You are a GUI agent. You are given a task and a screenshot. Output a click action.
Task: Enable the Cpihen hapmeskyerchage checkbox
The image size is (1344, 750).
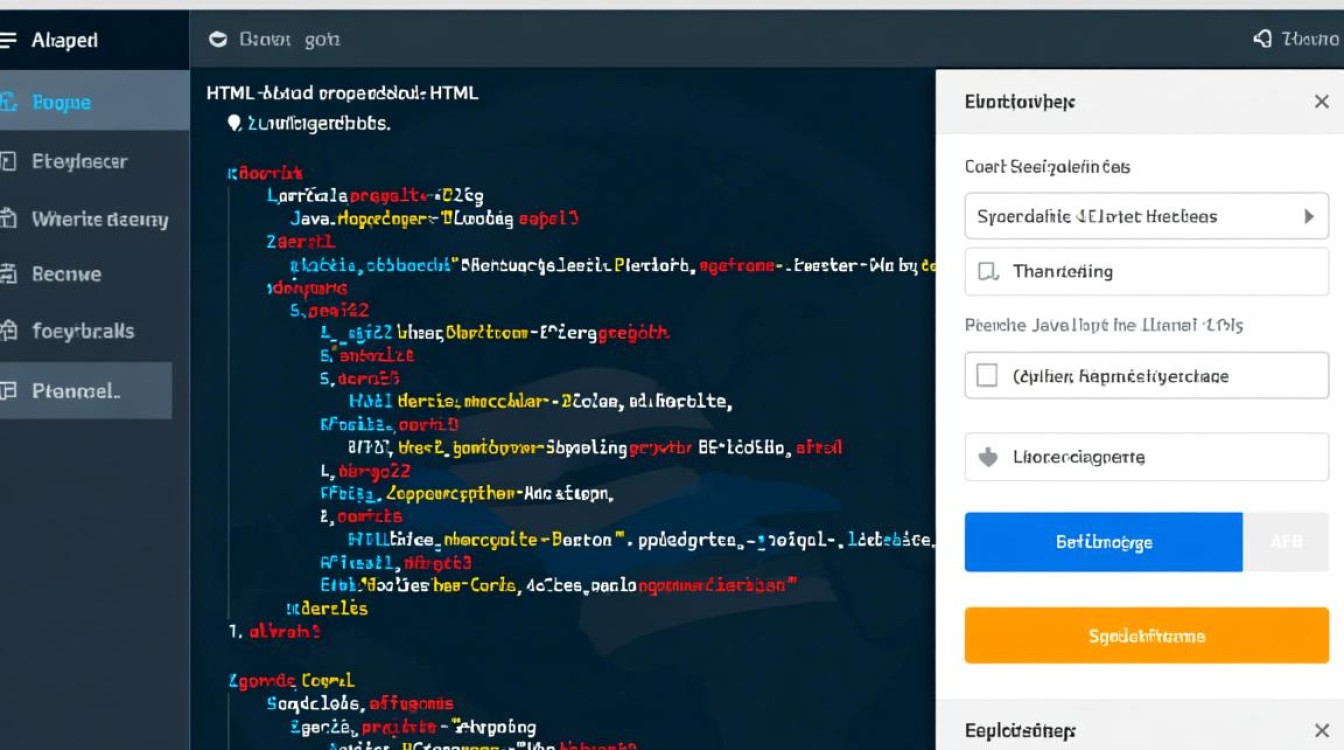point(987,376)
